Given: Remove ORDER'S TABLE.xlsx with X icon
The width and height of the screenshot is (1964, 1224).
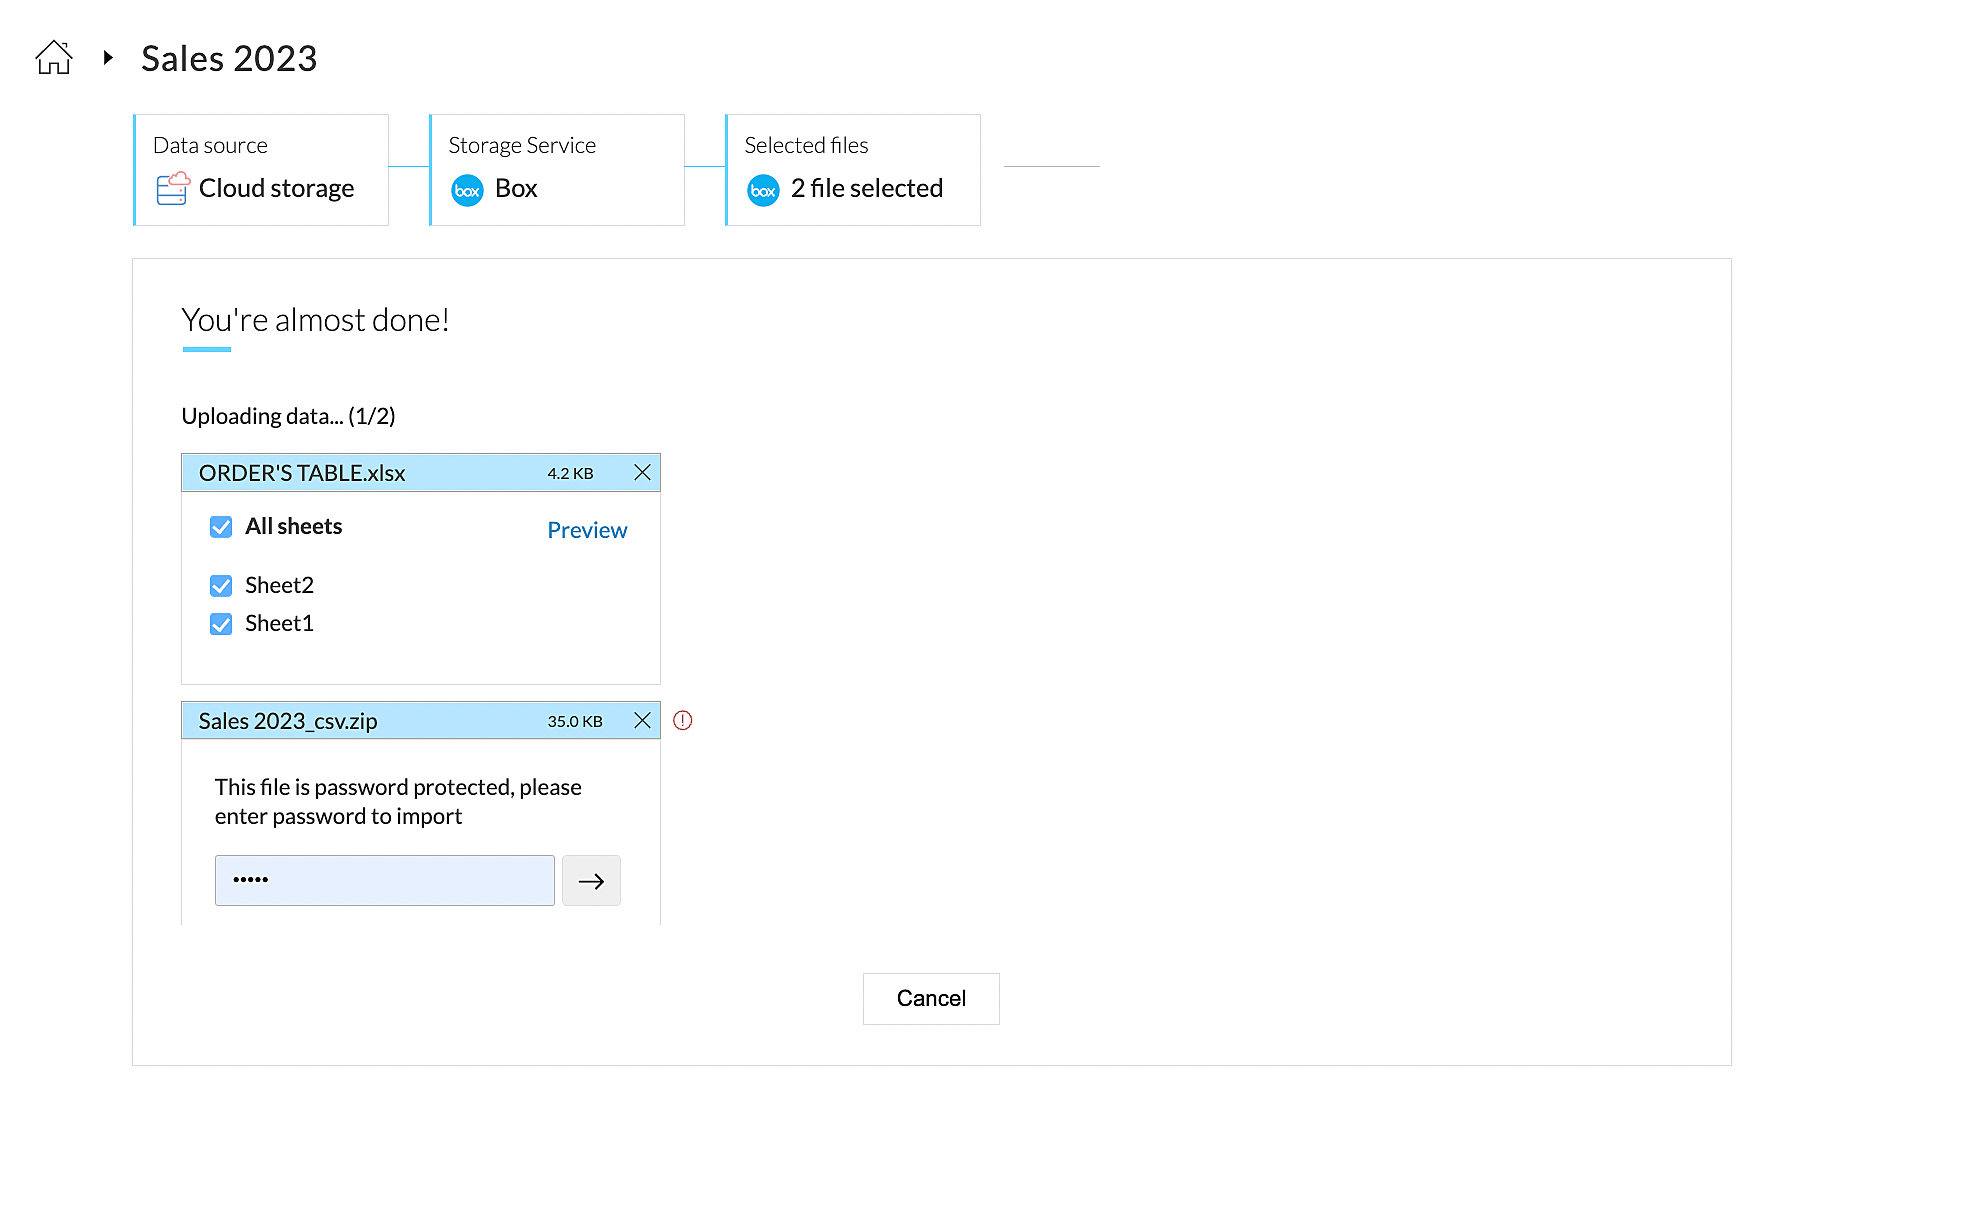Looking at the screenshot, I should pos(642,472).
